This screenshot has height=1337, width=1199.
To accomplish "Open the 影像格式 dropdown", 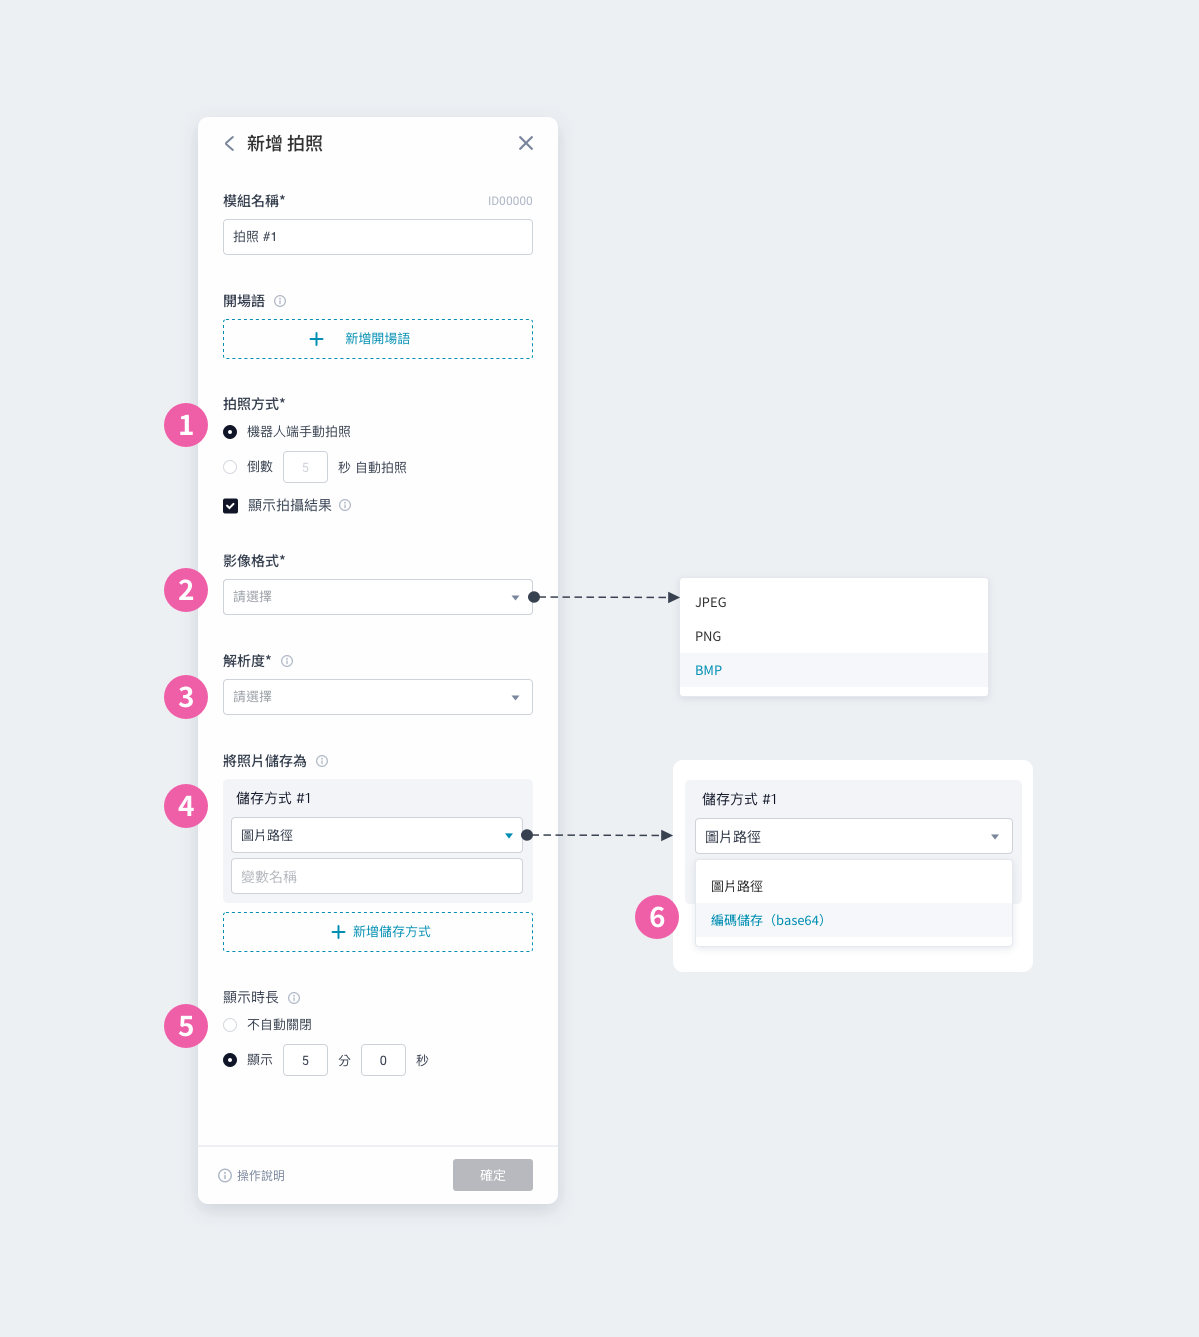I will click(x=378, y=597).
